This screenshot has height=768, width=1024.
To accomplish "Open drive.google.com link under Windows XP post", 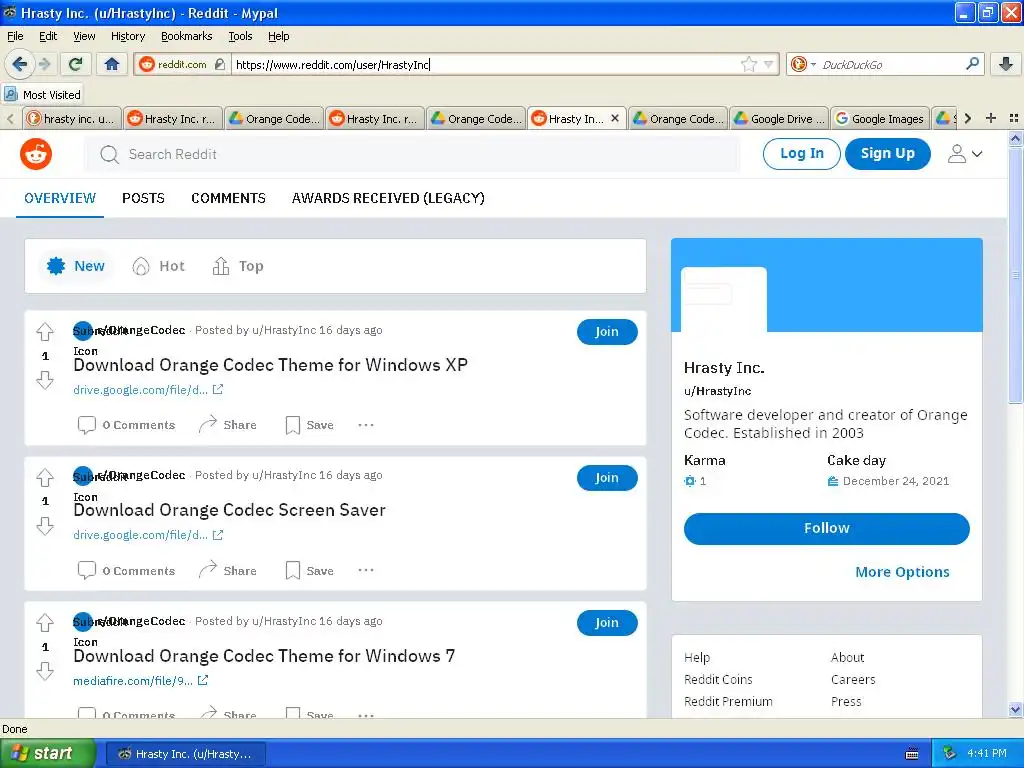I will tap(148, 390).
